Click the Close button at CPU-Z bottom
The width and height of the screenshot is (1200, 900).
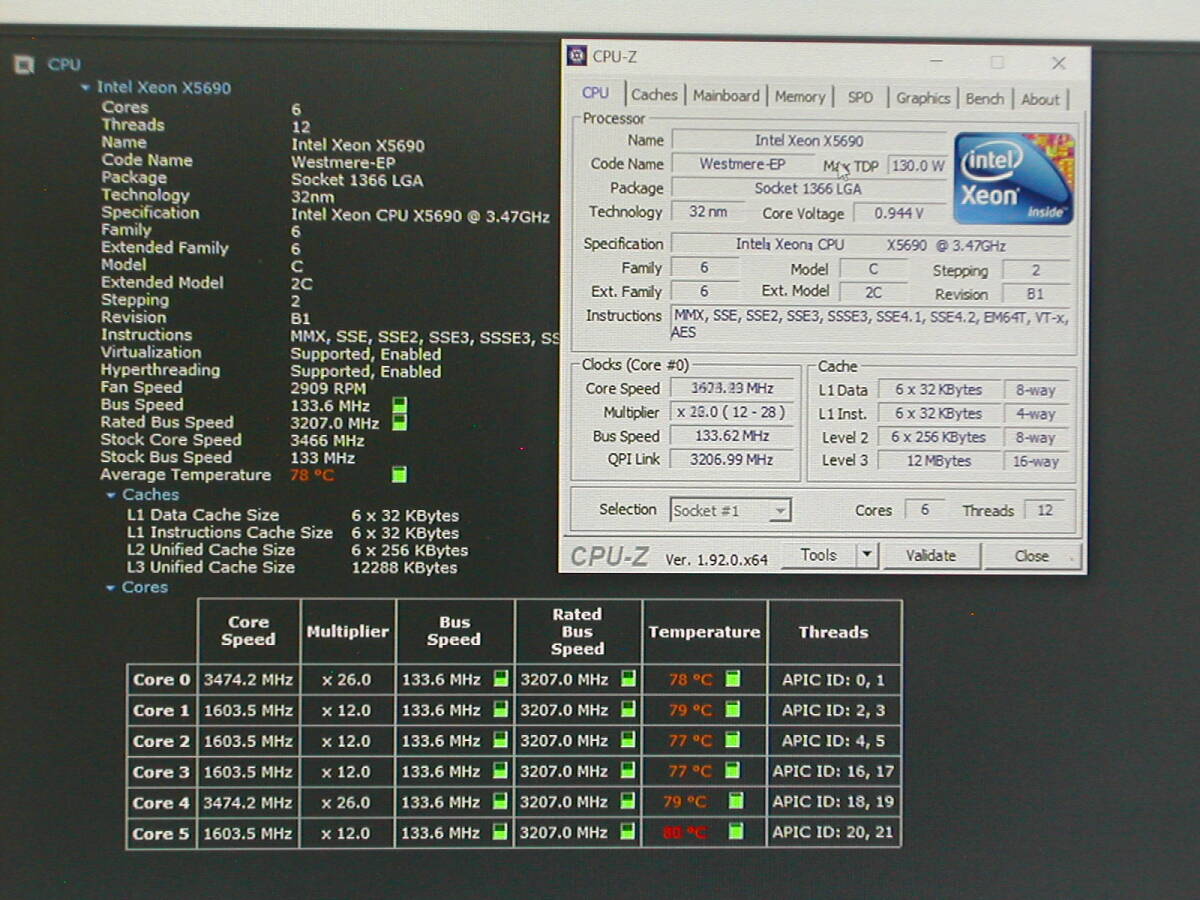1032,557
